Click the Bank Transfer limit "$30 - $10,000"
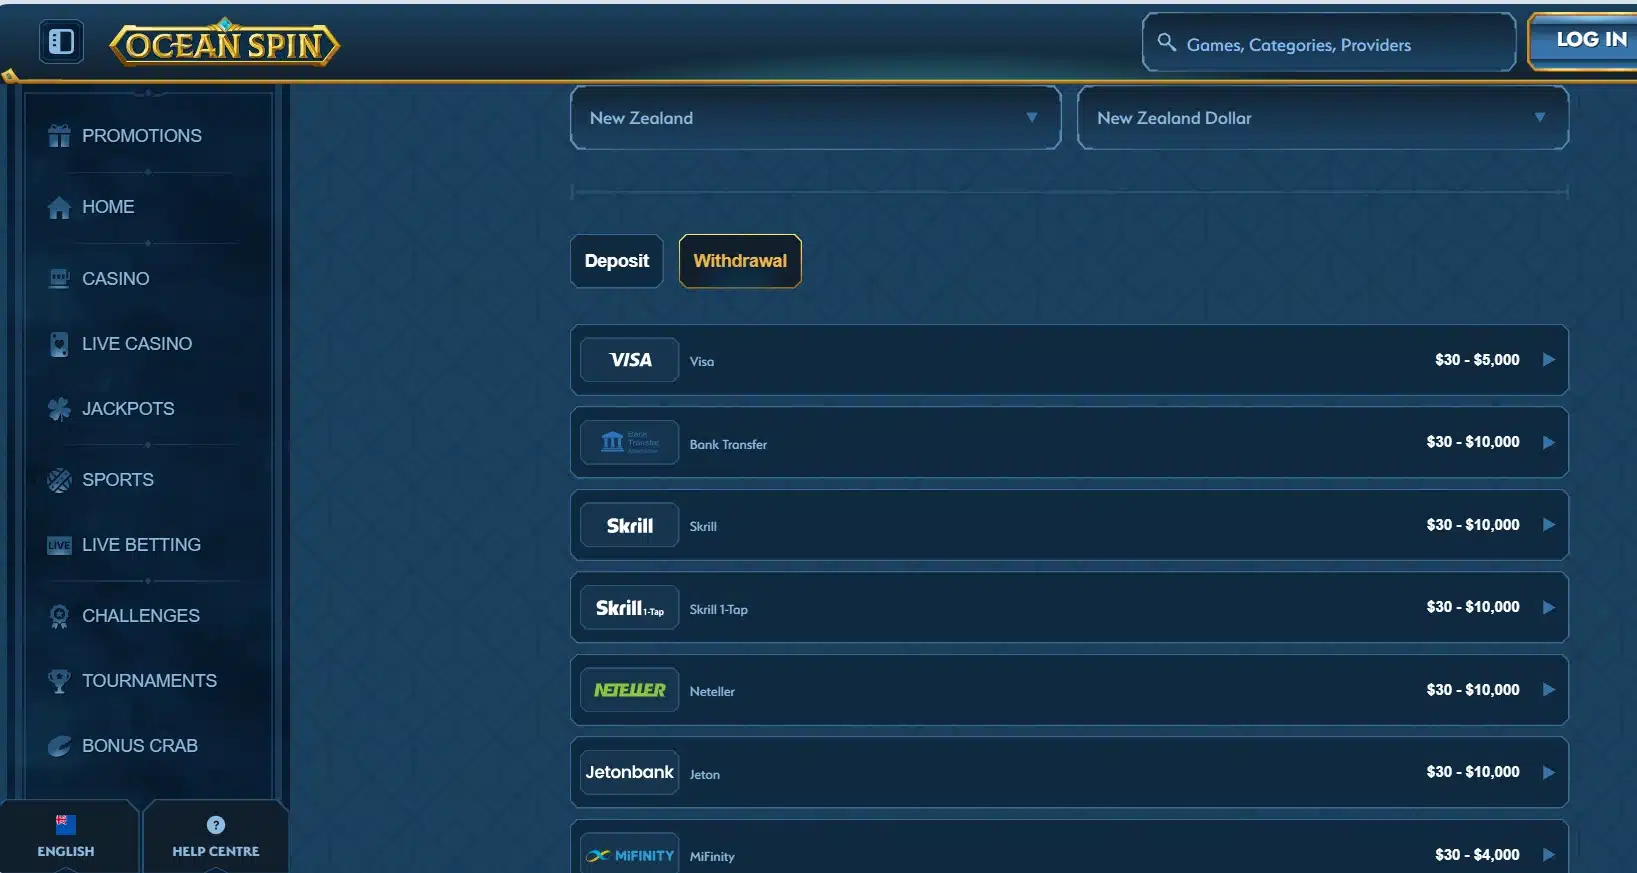Viewport: 1637px width, 873px height. 1473,442
